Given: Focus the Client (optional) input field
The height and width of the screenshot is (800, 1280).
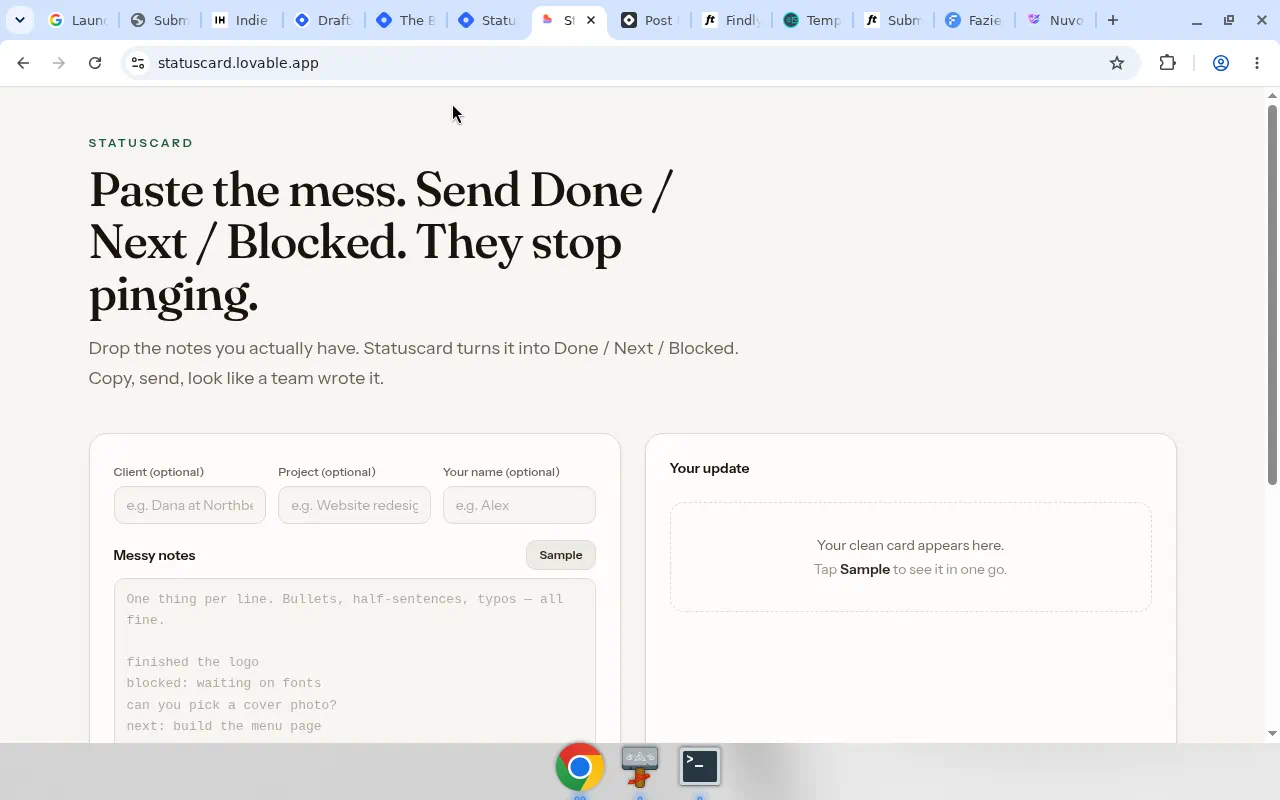Looking at the screenshot, I should pos(190,505).
